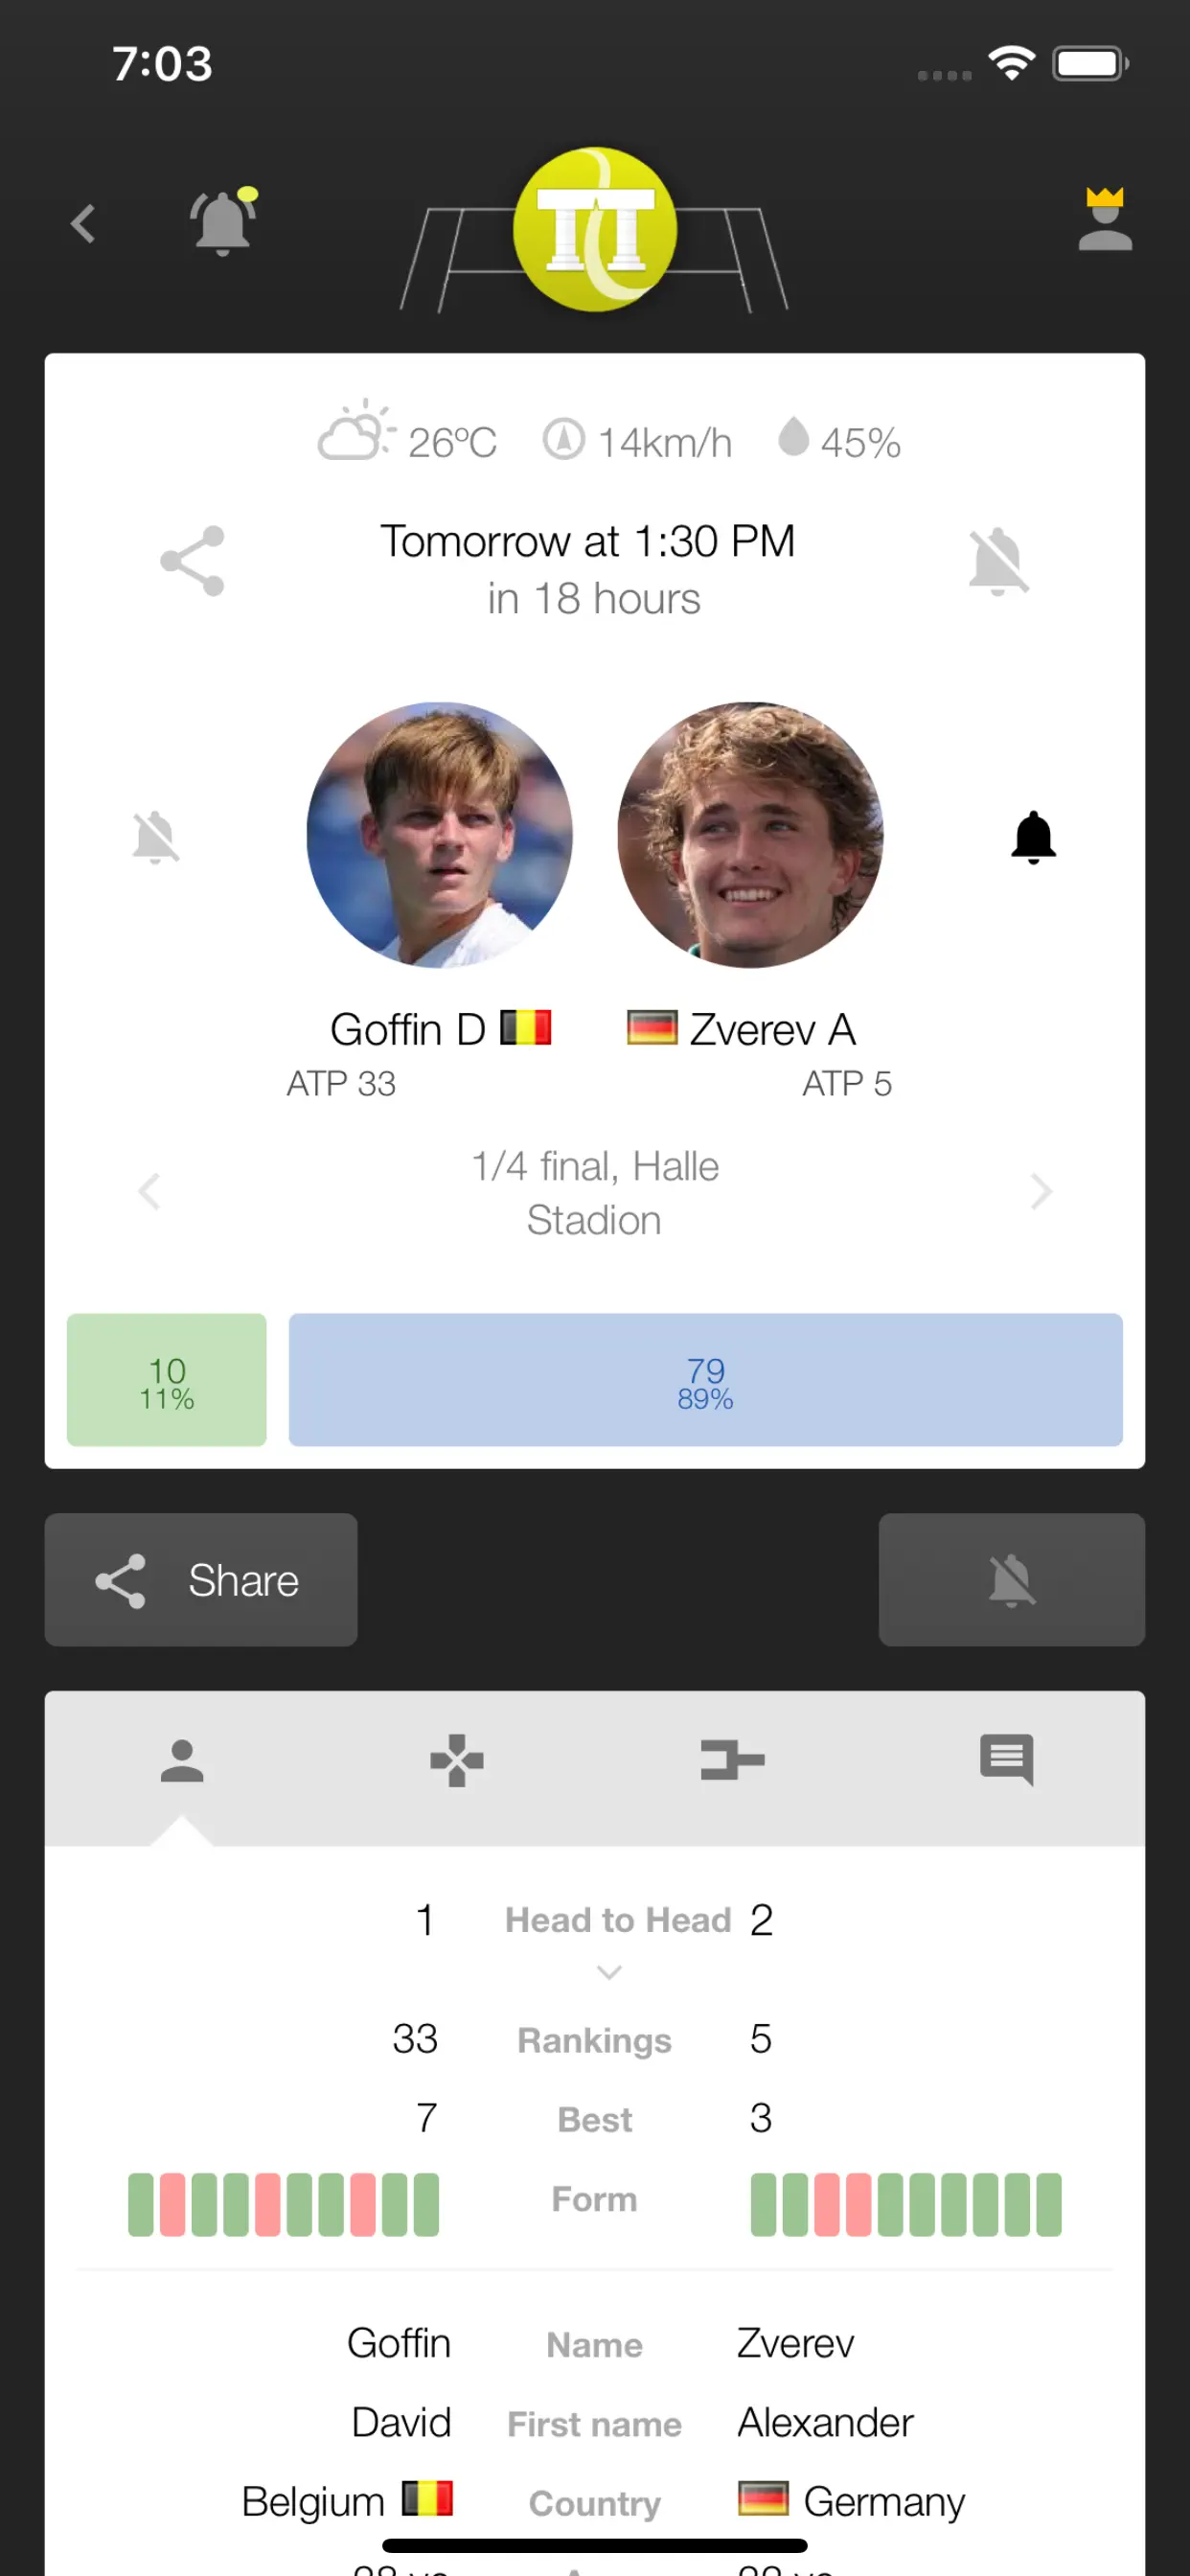This screenshot has height=2576, width=1190.
Task: Enable notifications for Goffin D
Action: tap(155, 837)
